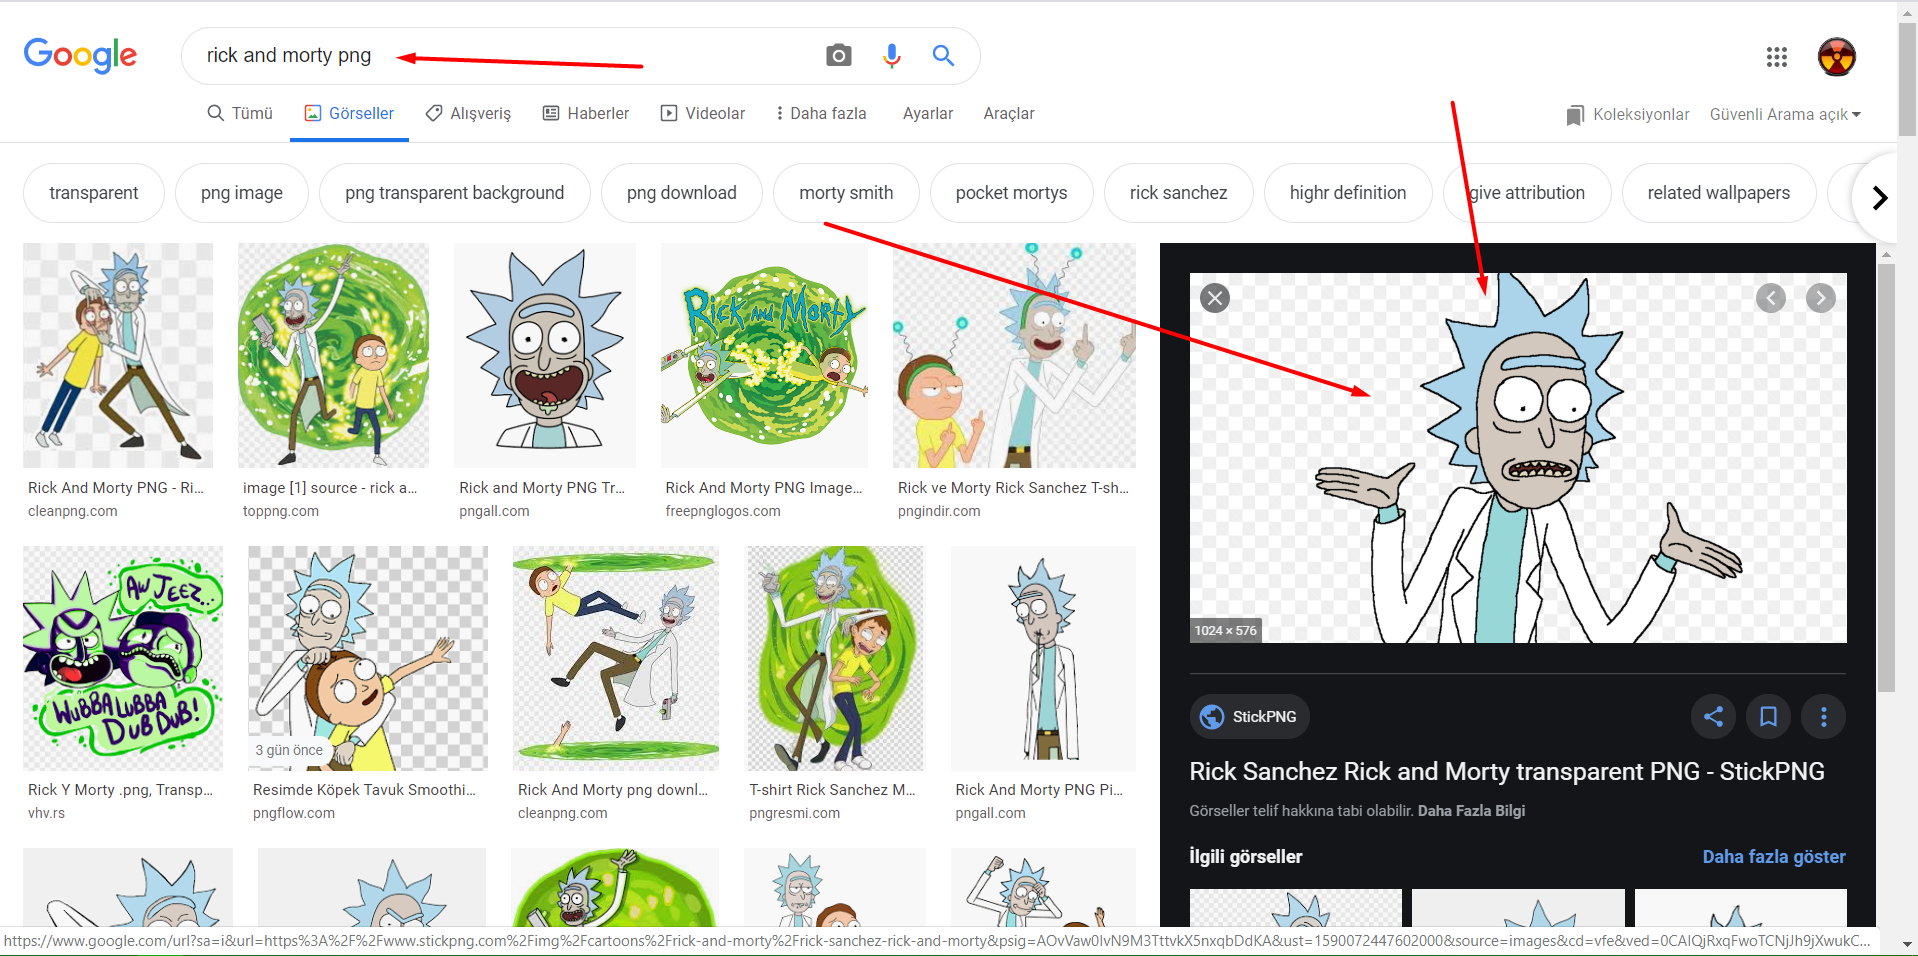The image size is (1918, 956).
Task: Save previewed image to collection bookmark
Action: tap(1768, 716)
